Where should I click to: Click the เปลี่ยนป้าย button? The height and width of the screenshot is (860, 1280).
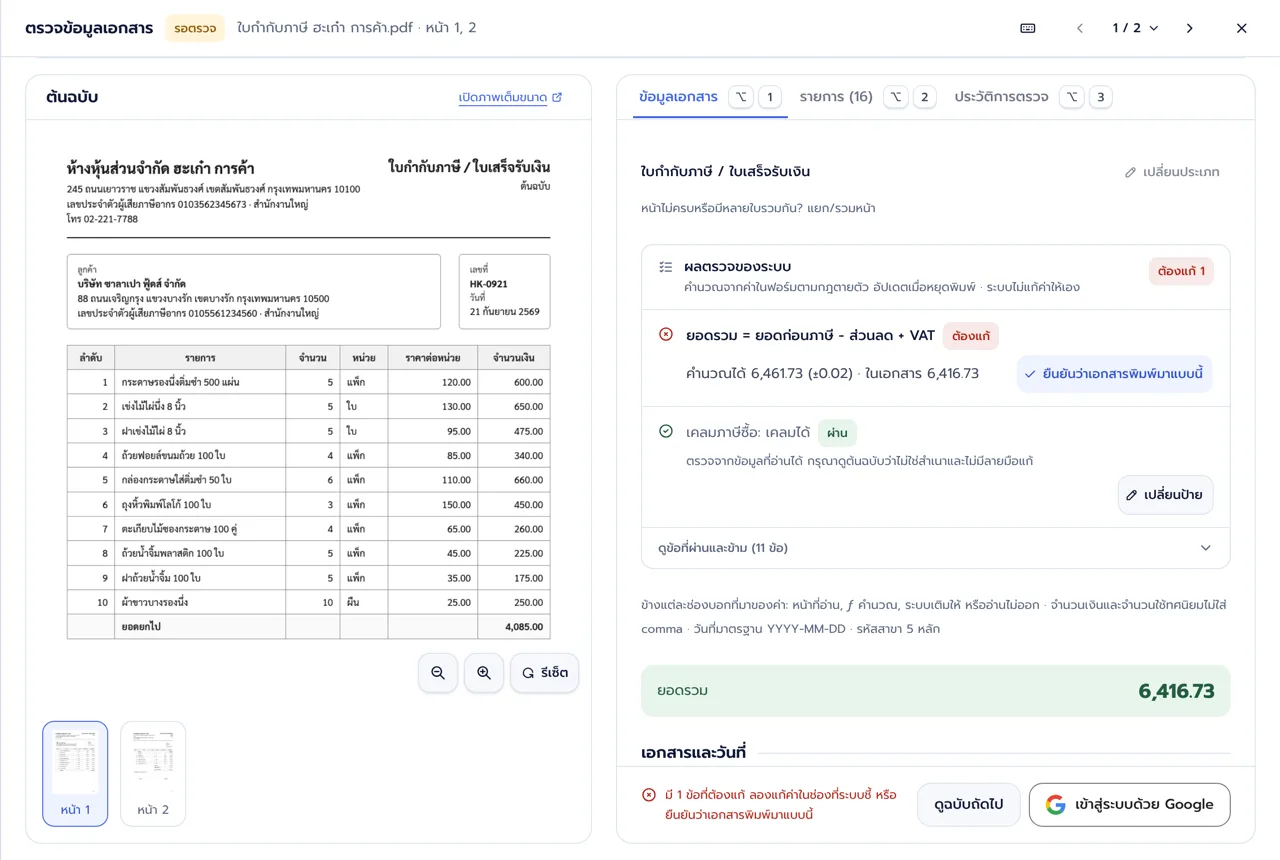(x=1166, y=495)
